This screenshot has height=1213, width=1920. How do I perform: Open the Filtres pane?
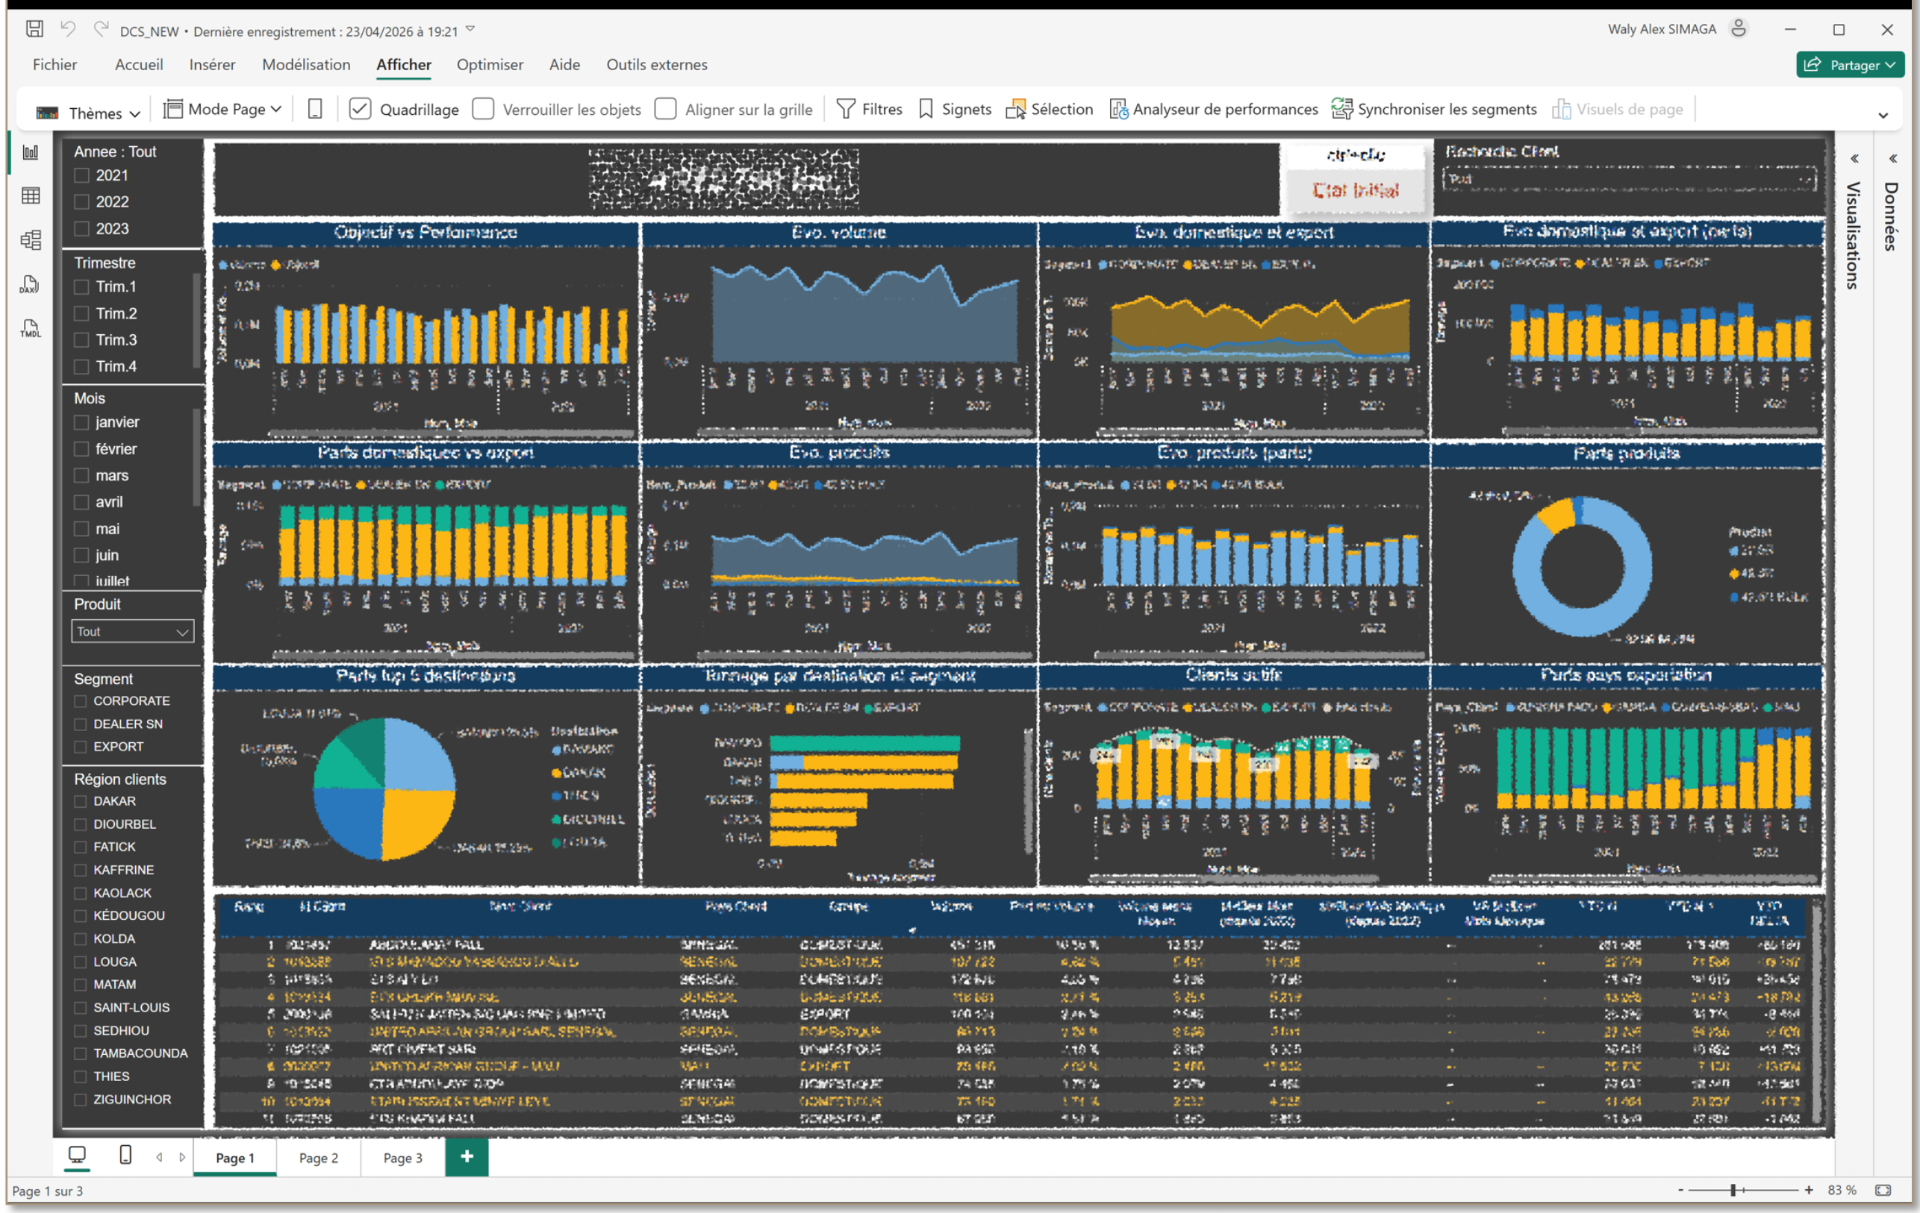869,109
